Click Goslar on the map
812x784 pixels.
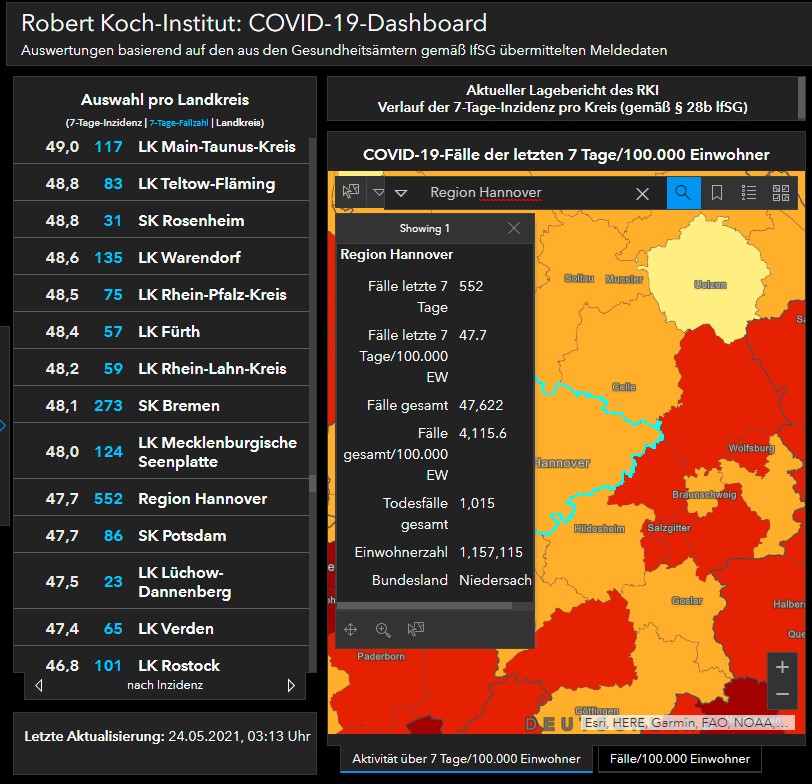coord(687,601)
